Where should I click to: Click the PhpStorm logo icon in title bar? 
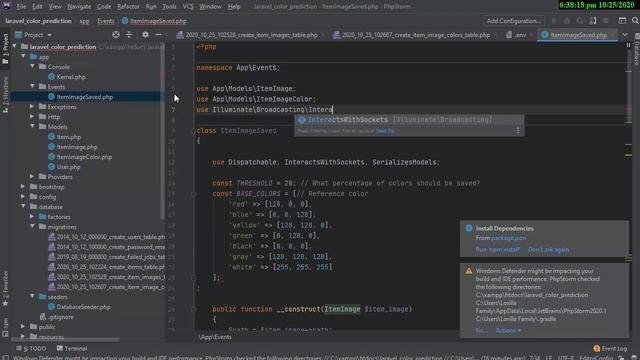[x=7, y=7]
